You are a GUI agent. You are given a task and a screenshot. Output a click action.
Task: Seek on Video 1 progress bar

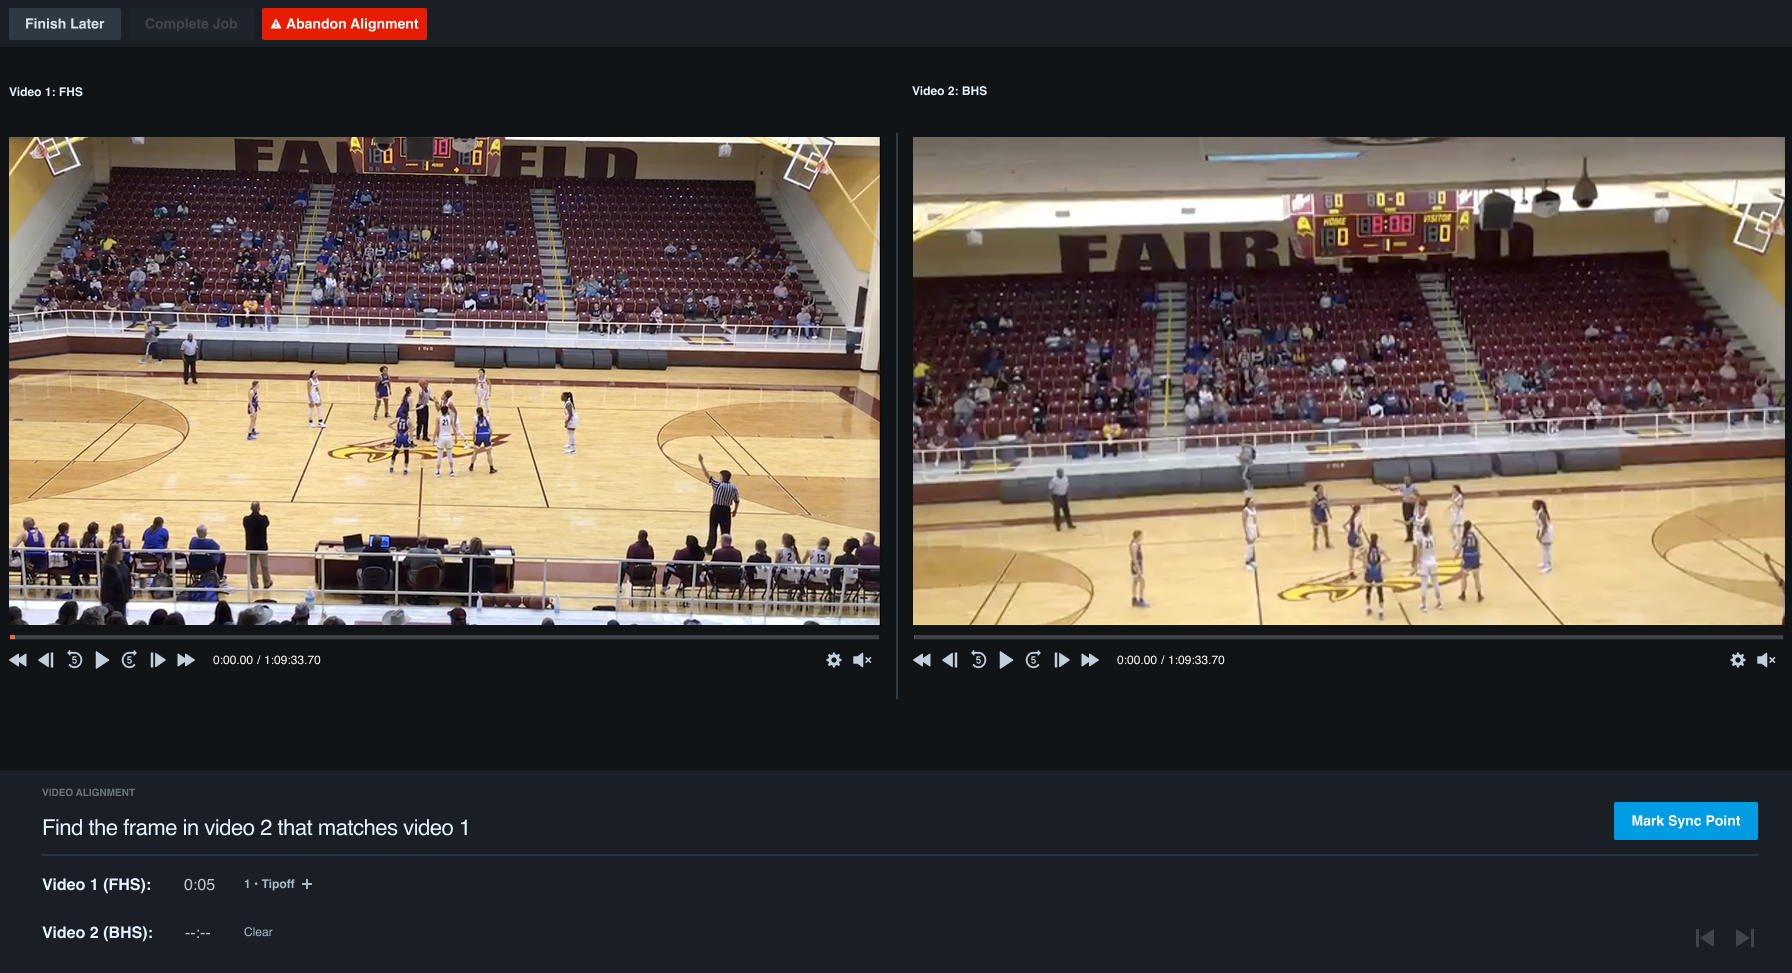click(444, 637)
